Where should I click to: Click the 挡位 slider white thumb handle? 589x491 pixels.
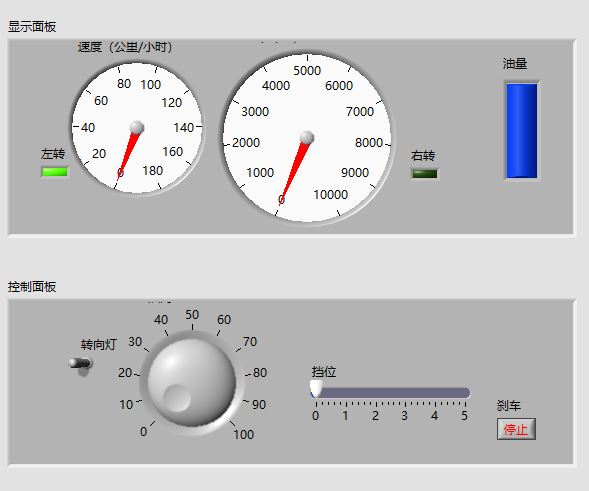coord(316,389)
